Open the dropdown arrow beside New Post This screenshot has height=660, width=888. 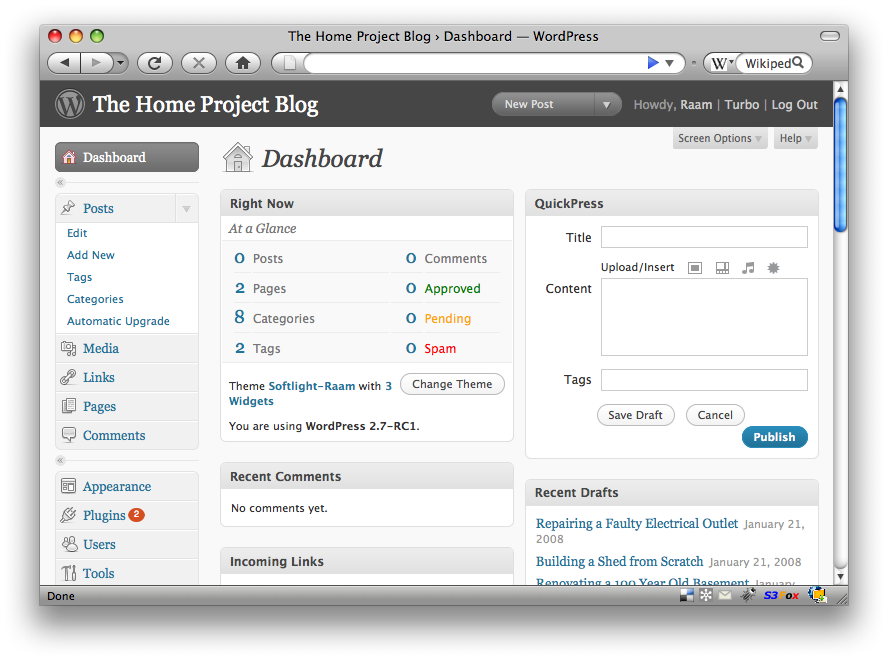[x=607, y=104]
